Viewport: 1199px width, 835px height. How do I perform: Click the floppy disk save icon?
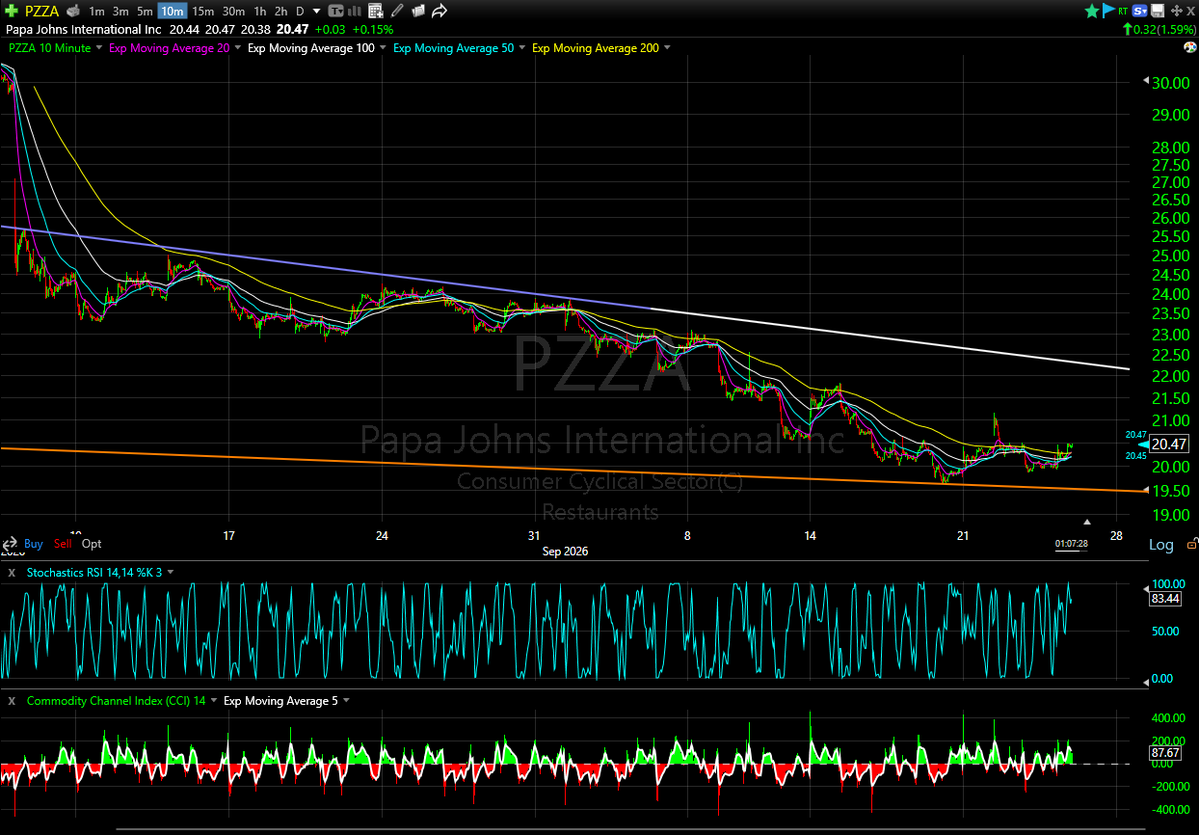pos(1158,11)
